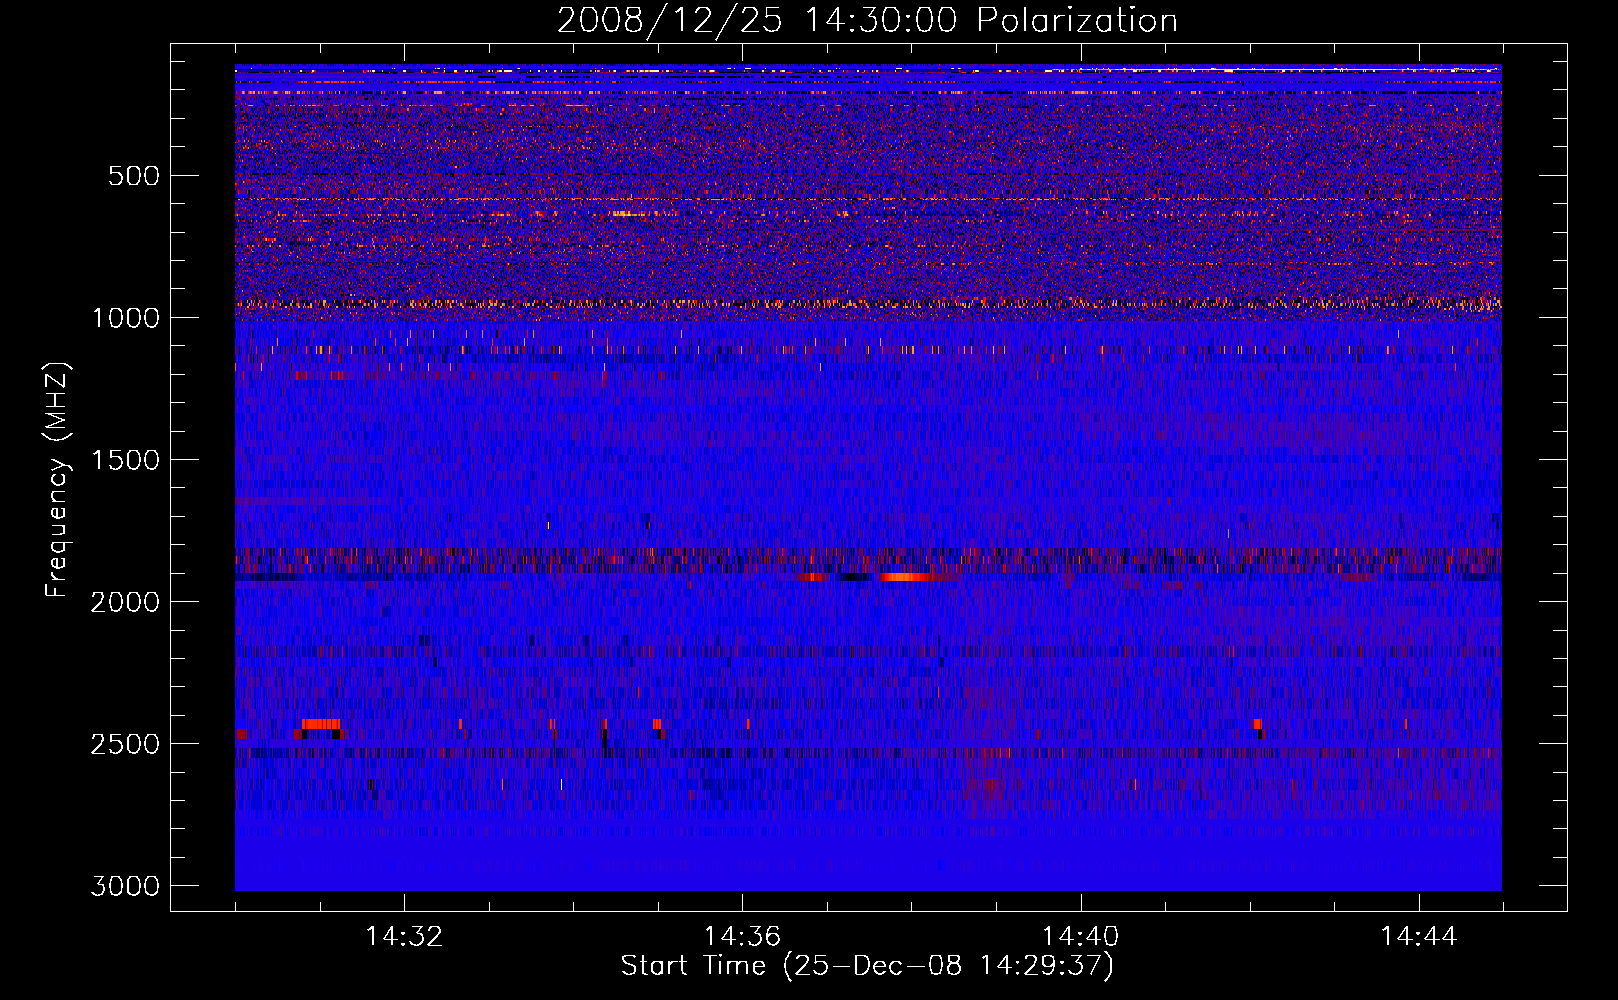Click the 3000 frequency tick label
Screen dimensions: 1618x1000
pos(125,886)
